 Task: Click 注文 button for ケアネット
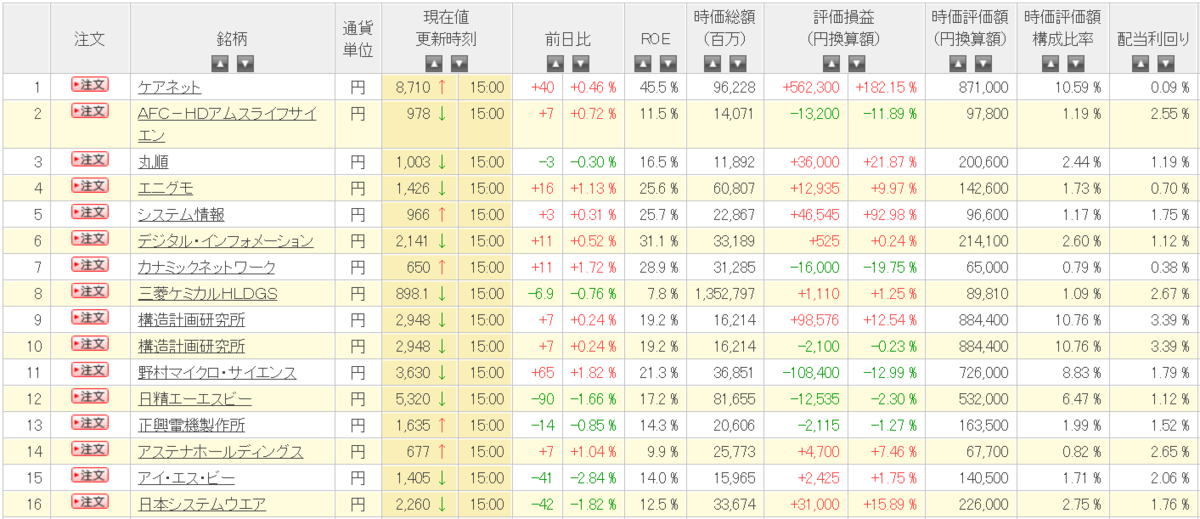(90, 86)
